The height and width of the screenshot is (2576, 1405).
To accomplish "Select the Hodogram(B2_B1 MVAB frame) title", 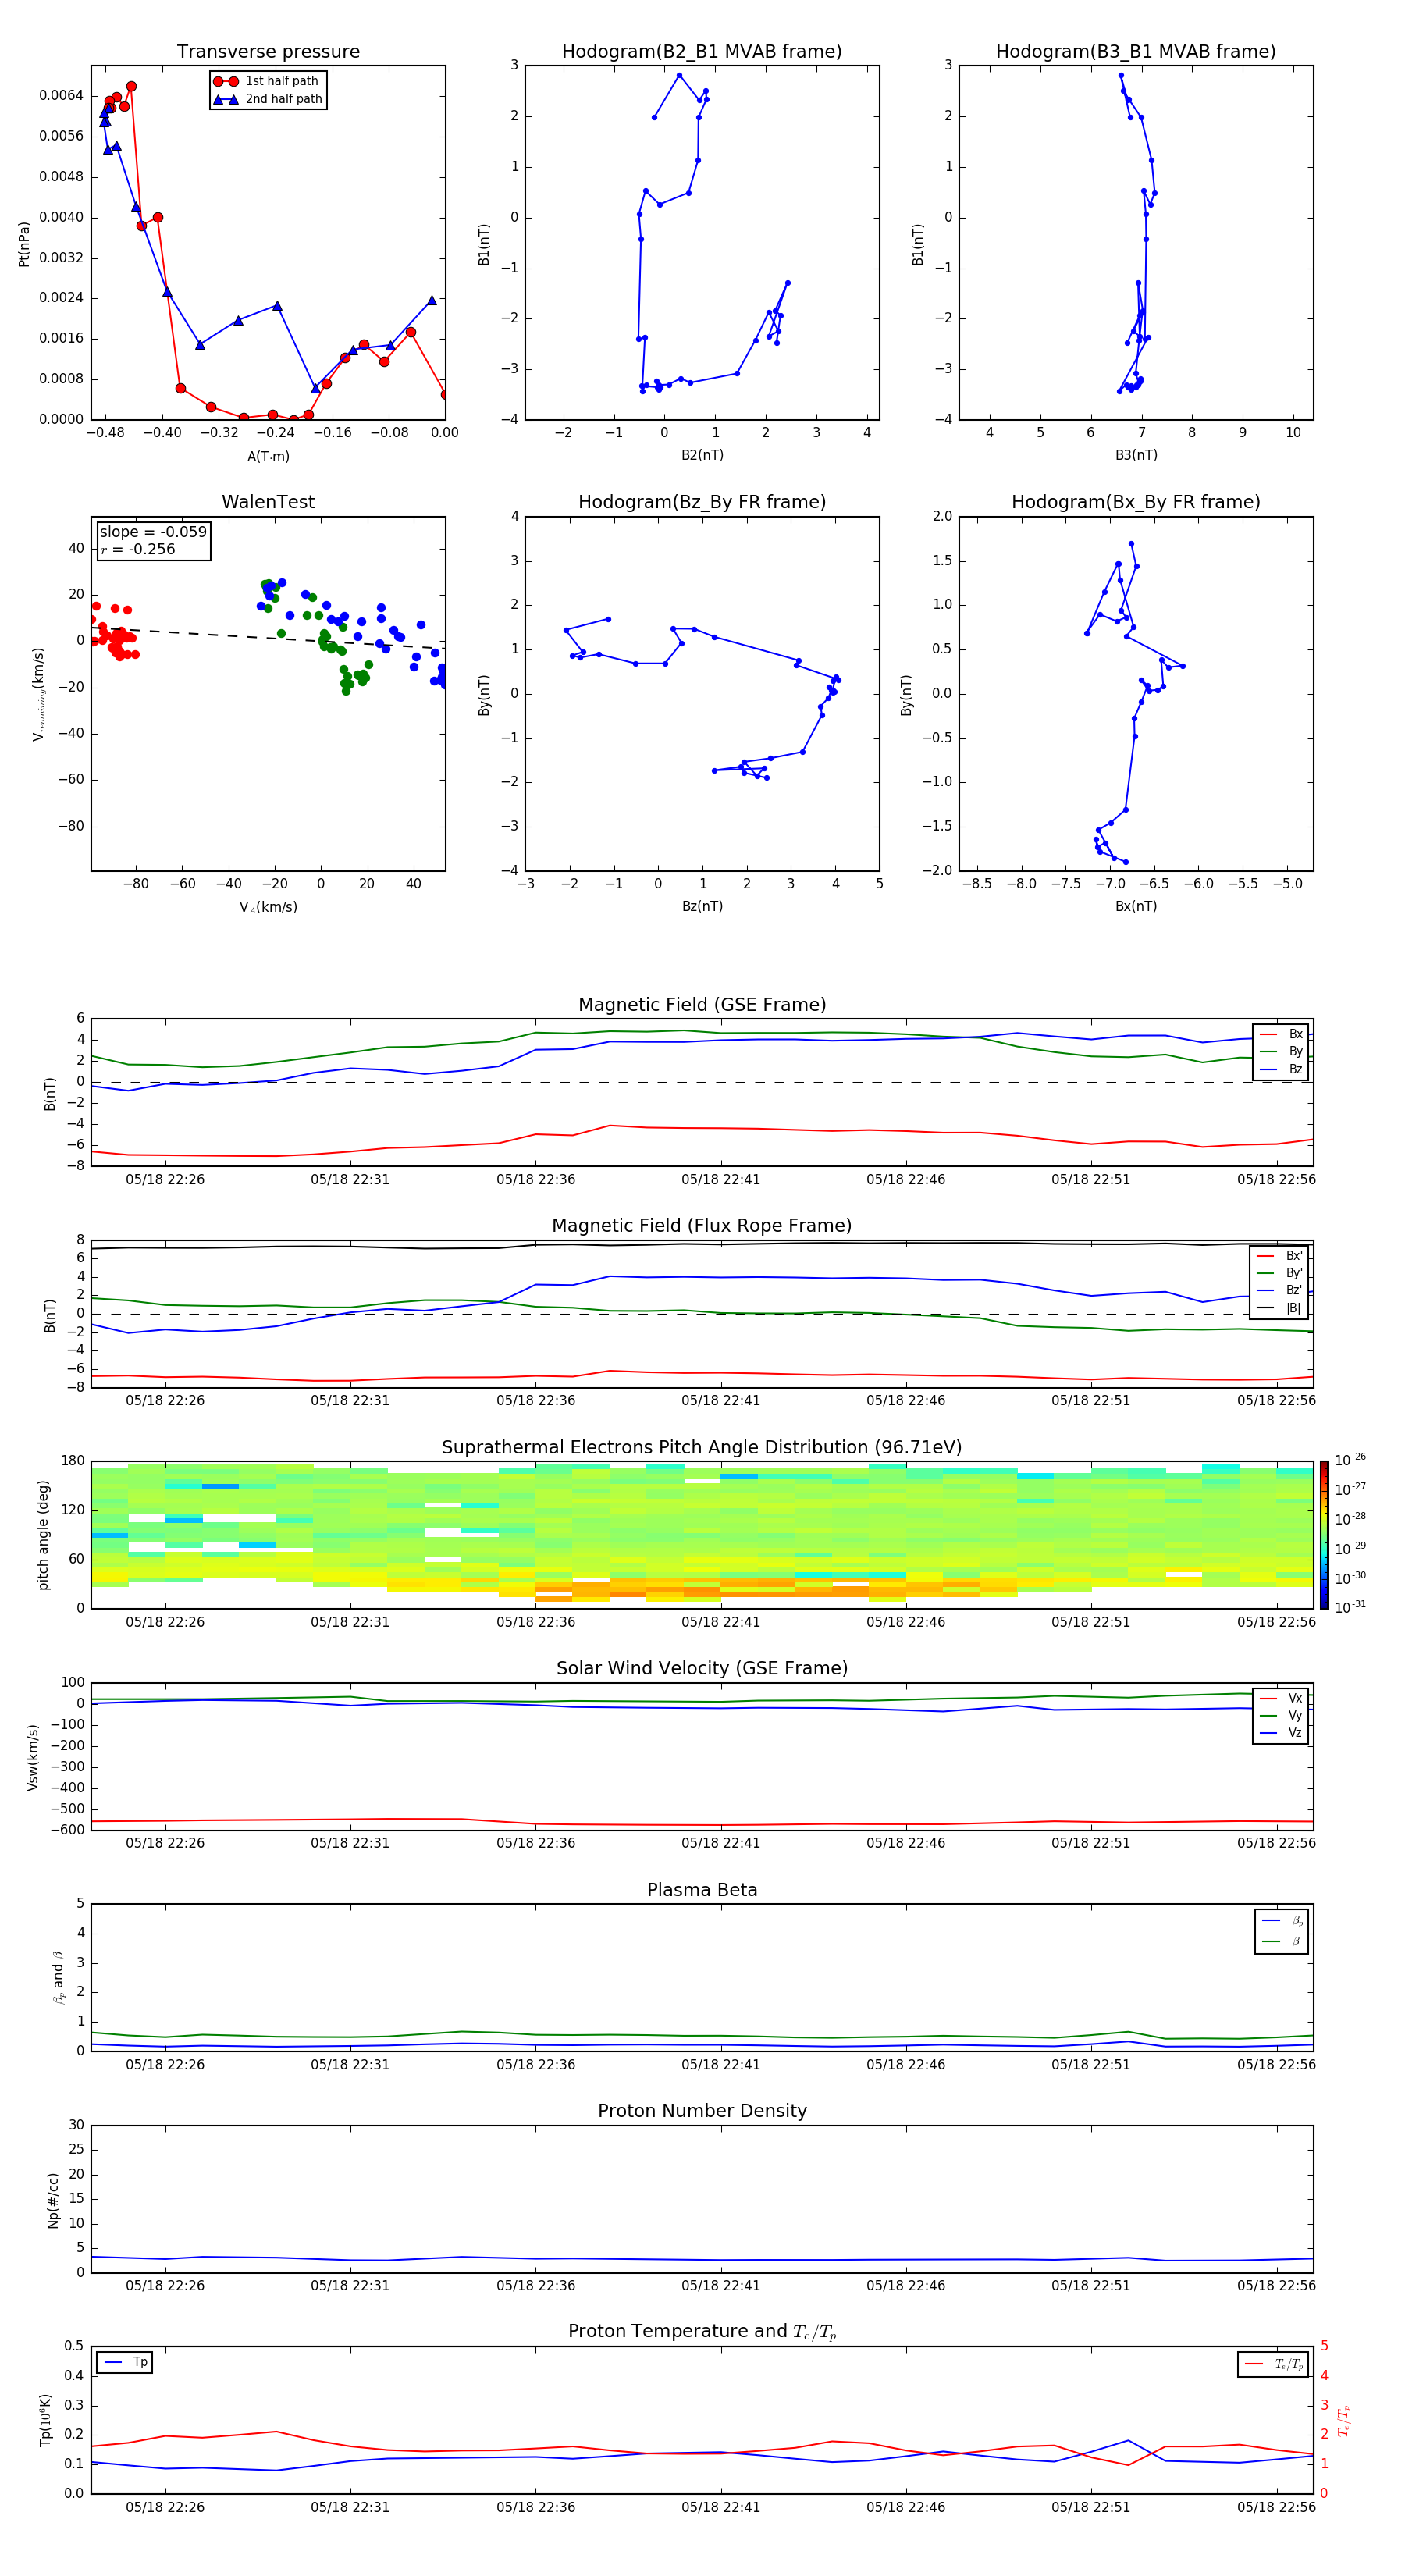I will [x=701, y=52].
